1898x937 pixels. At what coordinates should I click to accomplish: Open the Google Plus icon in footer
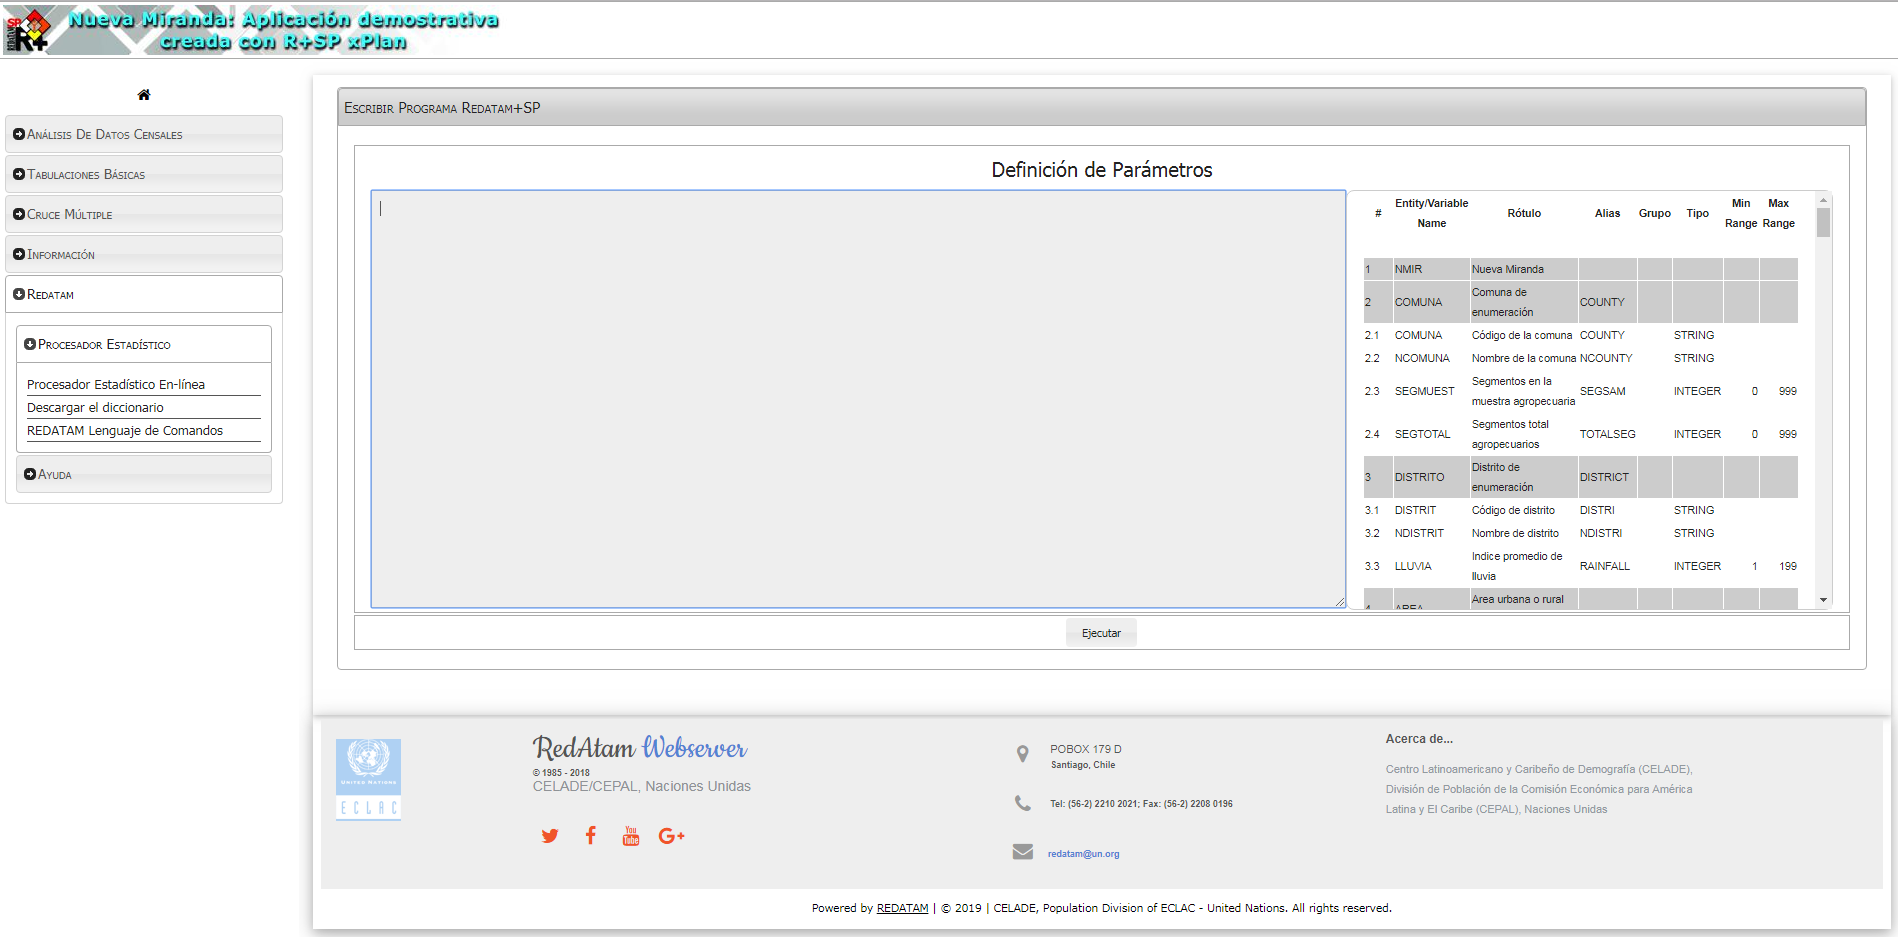coord(672,836)
